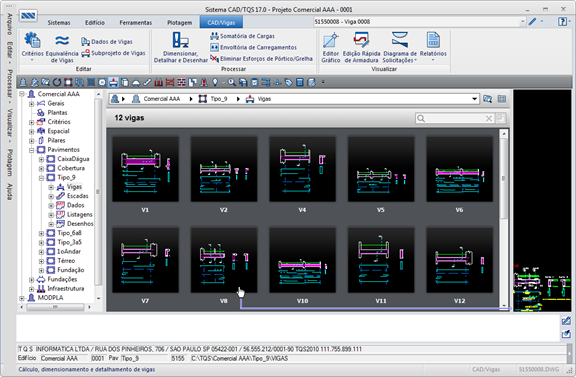This screenshot has height=377, width=576.
Task: Click the Equivalência de Vigas icon
Action: click(x=62, y=40)
